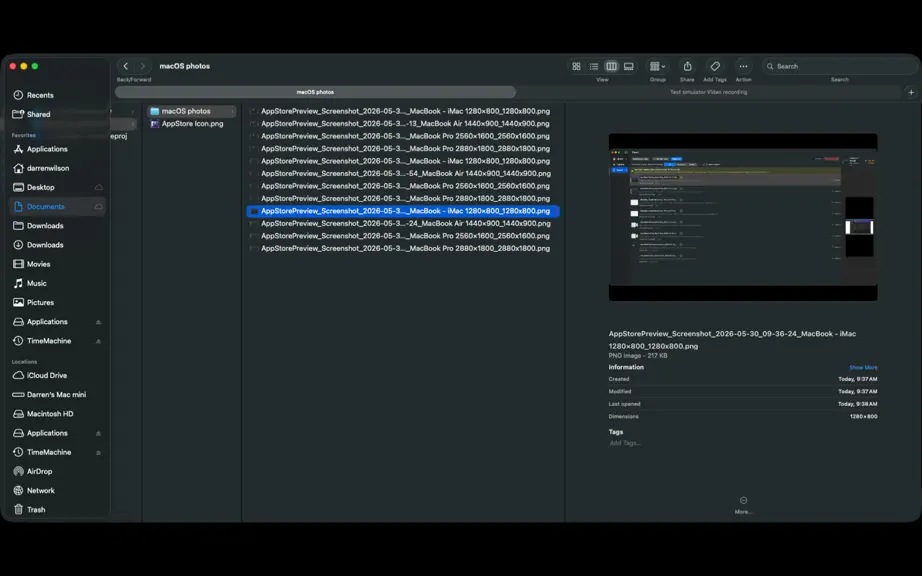Switch to gallery view
This screenshot has width=922, height=576.
pyautogui.click(x=629, y=66)
